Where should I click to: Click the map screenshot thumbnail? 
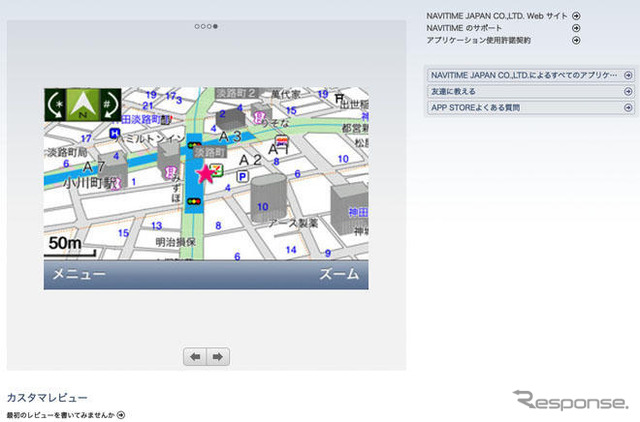click(206, 189)
